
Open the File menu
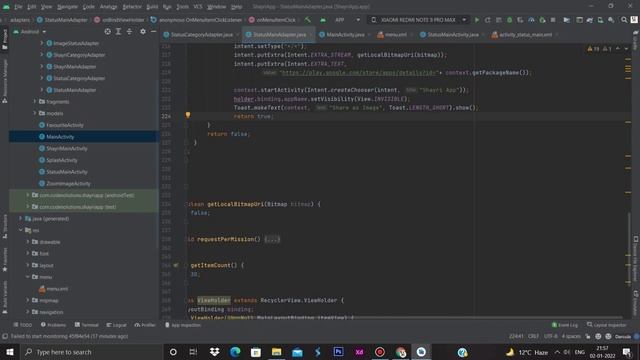(x=18, y=7)
